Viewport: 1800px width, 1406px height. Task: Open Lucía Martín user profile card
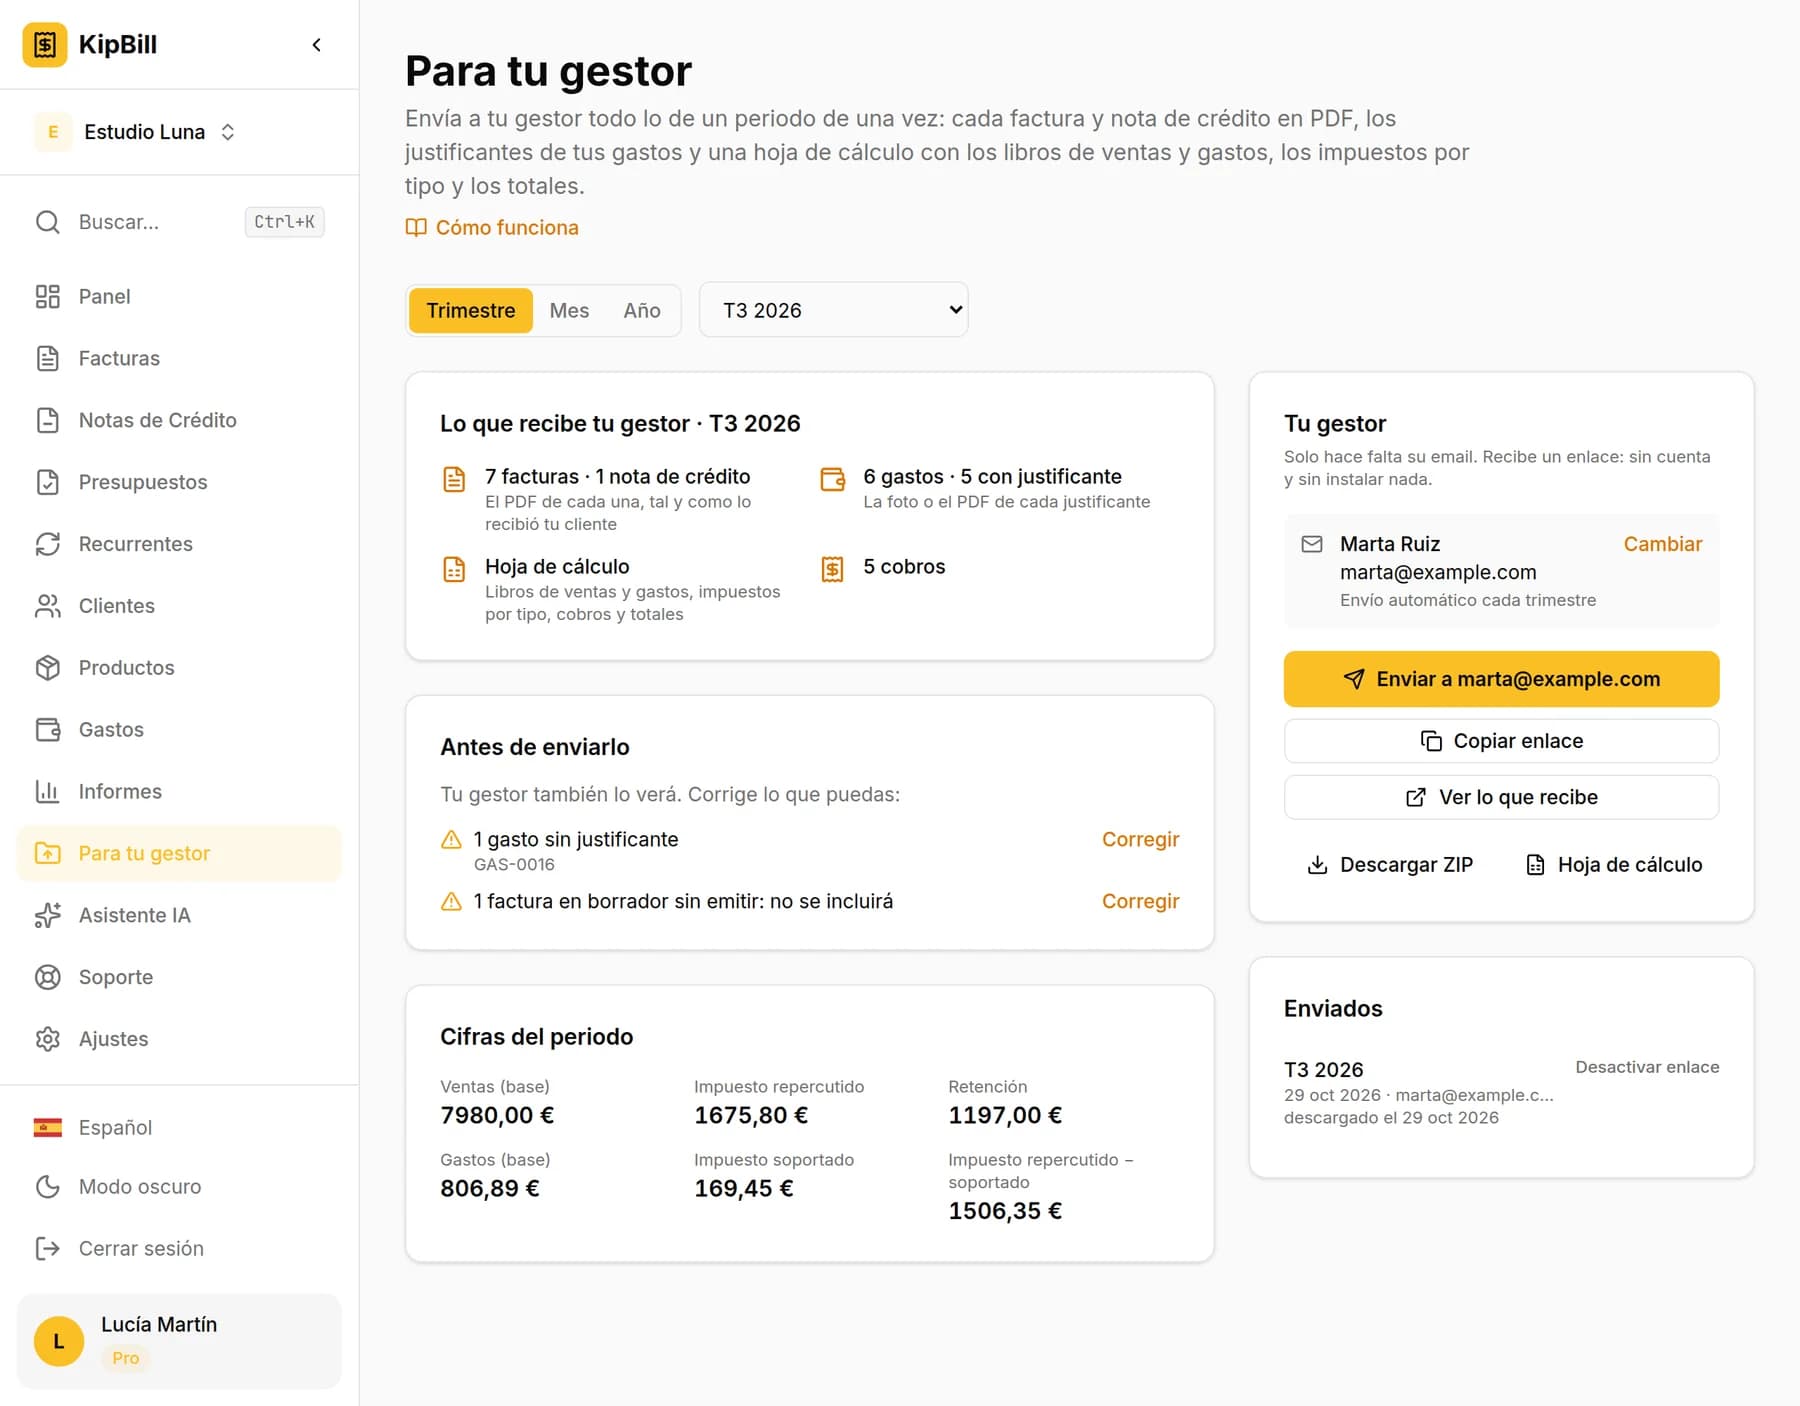point(179,1341)
